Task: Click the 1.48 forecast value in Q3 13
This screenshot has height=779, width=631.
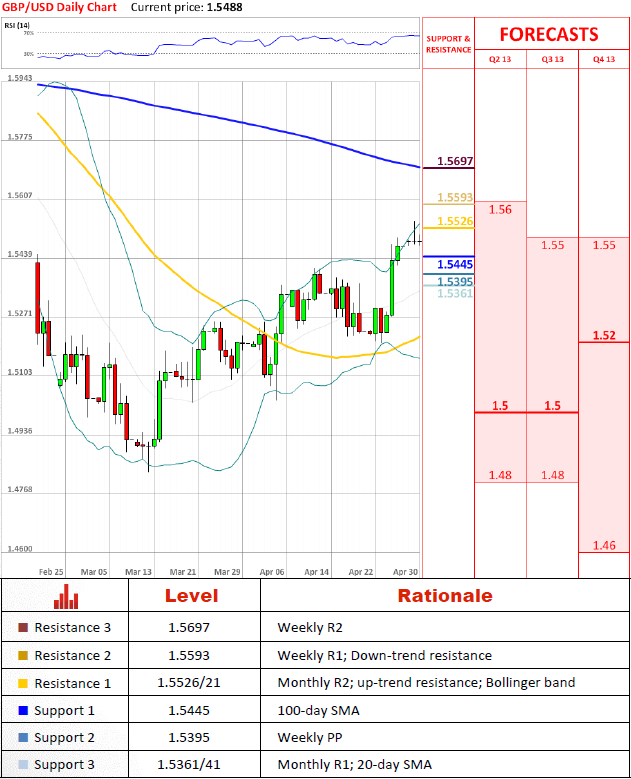Action: coord(552,475)
